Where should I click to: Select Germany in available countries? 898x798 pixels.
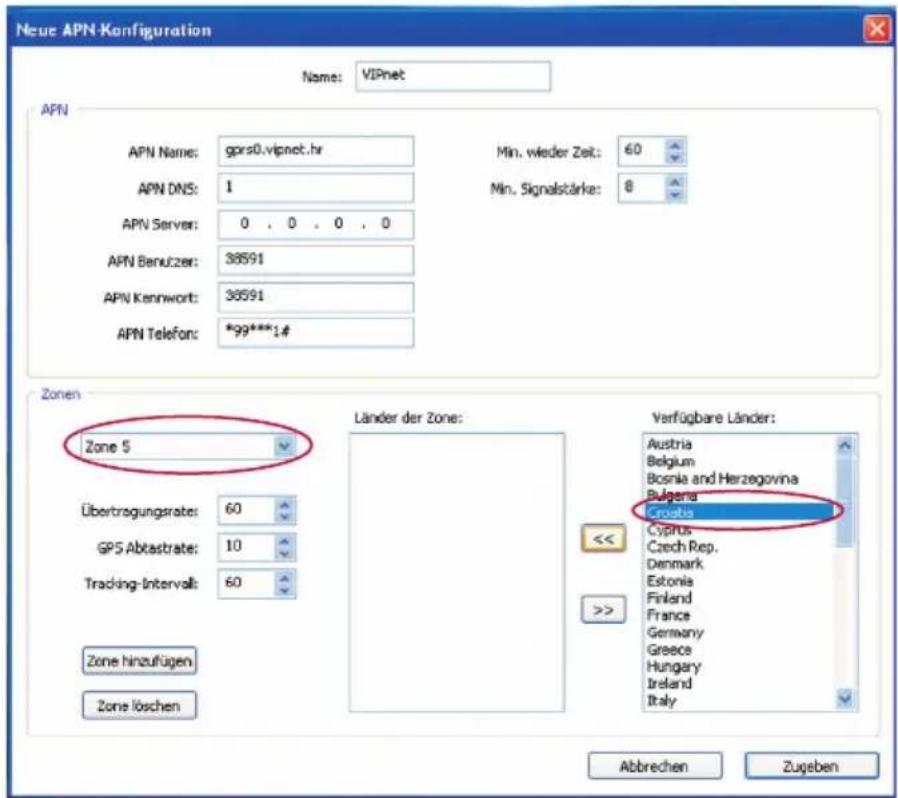[x=675, y=632]
